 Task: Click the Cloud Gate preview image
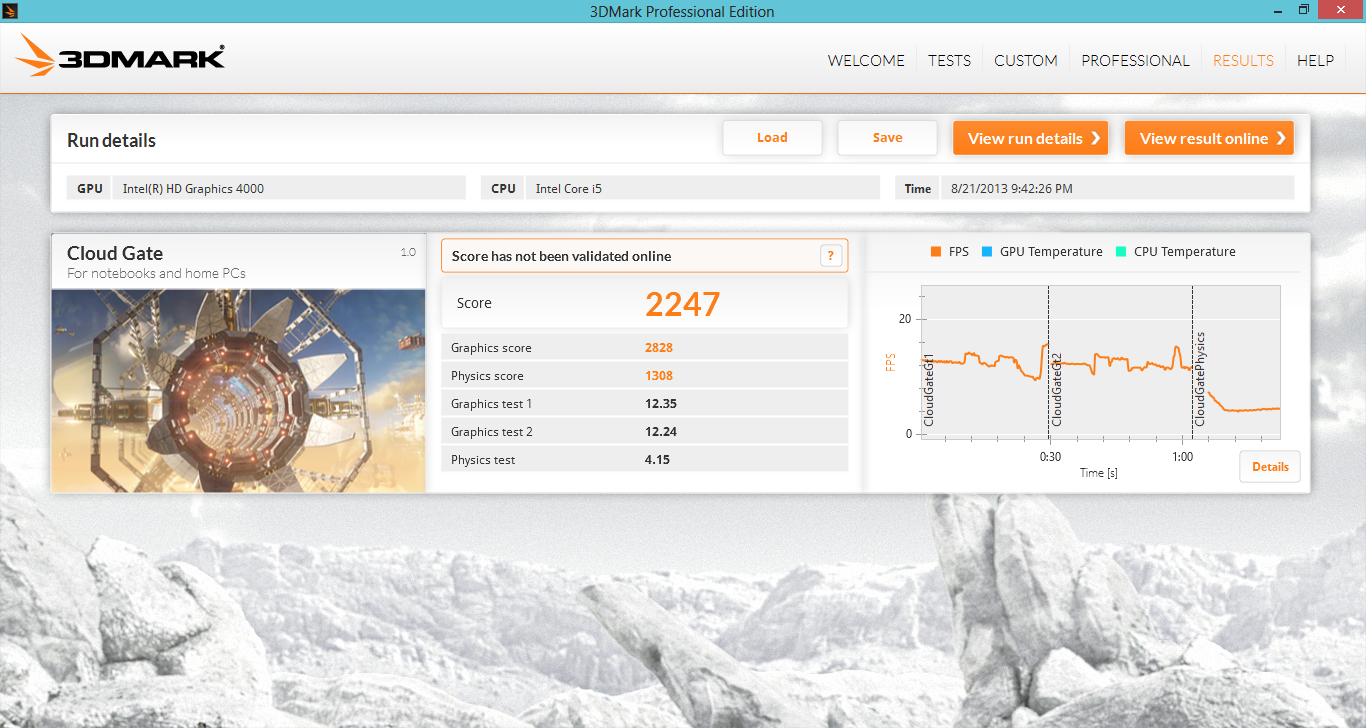(238, 391)
